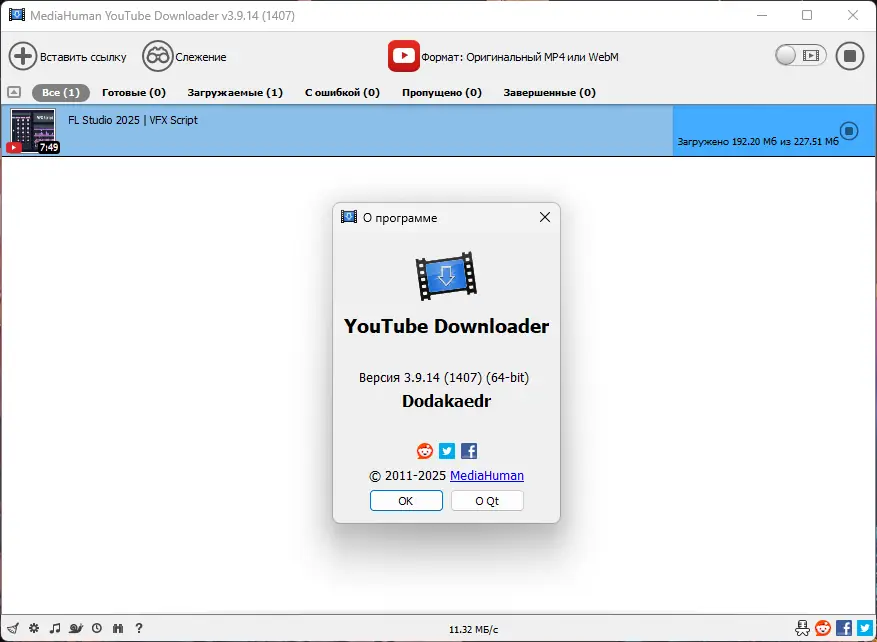The image size is (877, 642).
Task: Maximize the MediaHuman YouTube Downloader window
Action: click(x=807, y=15)
